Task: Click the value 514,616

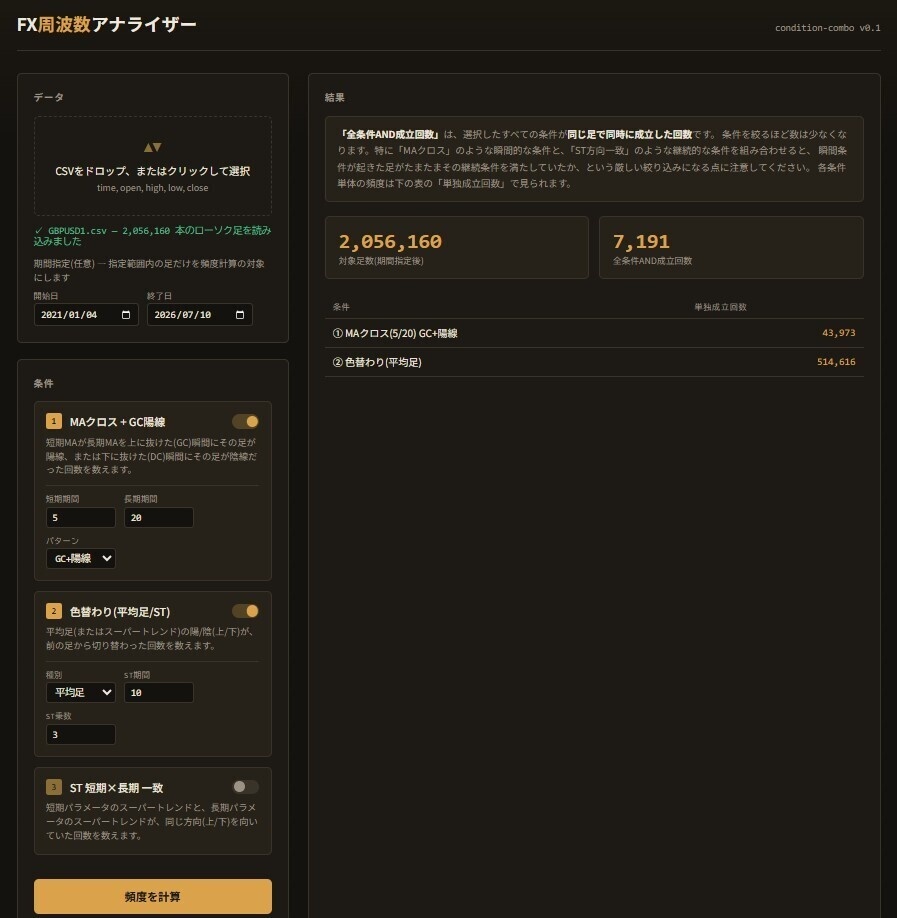Action: (x=836, y=362)
